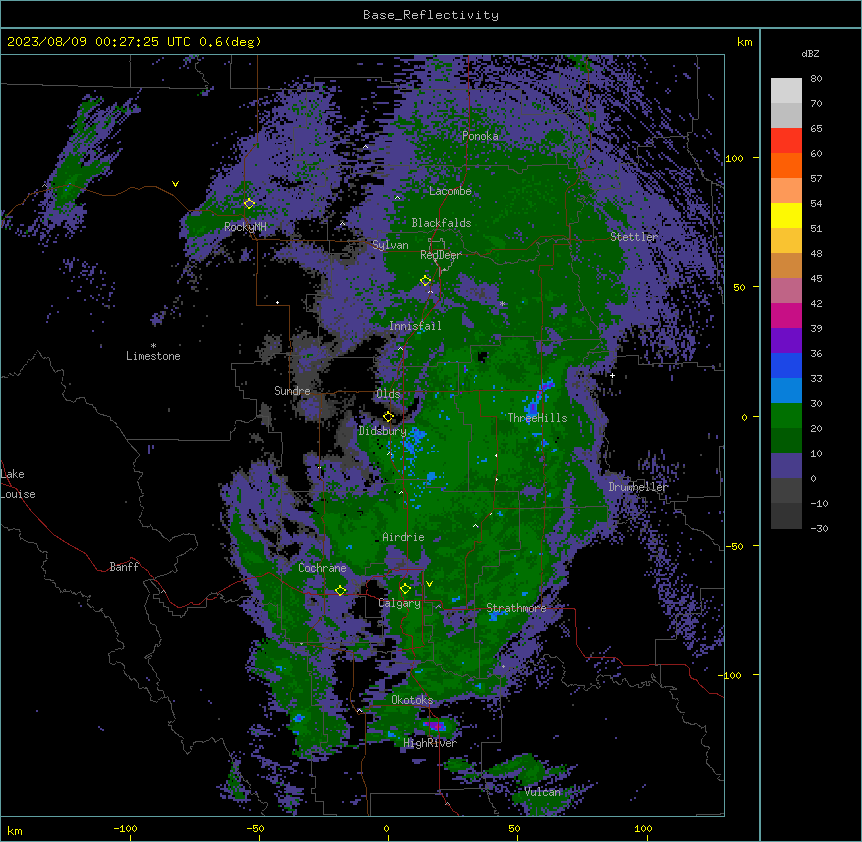Click the Cochrane label

(x=322, y=568)
